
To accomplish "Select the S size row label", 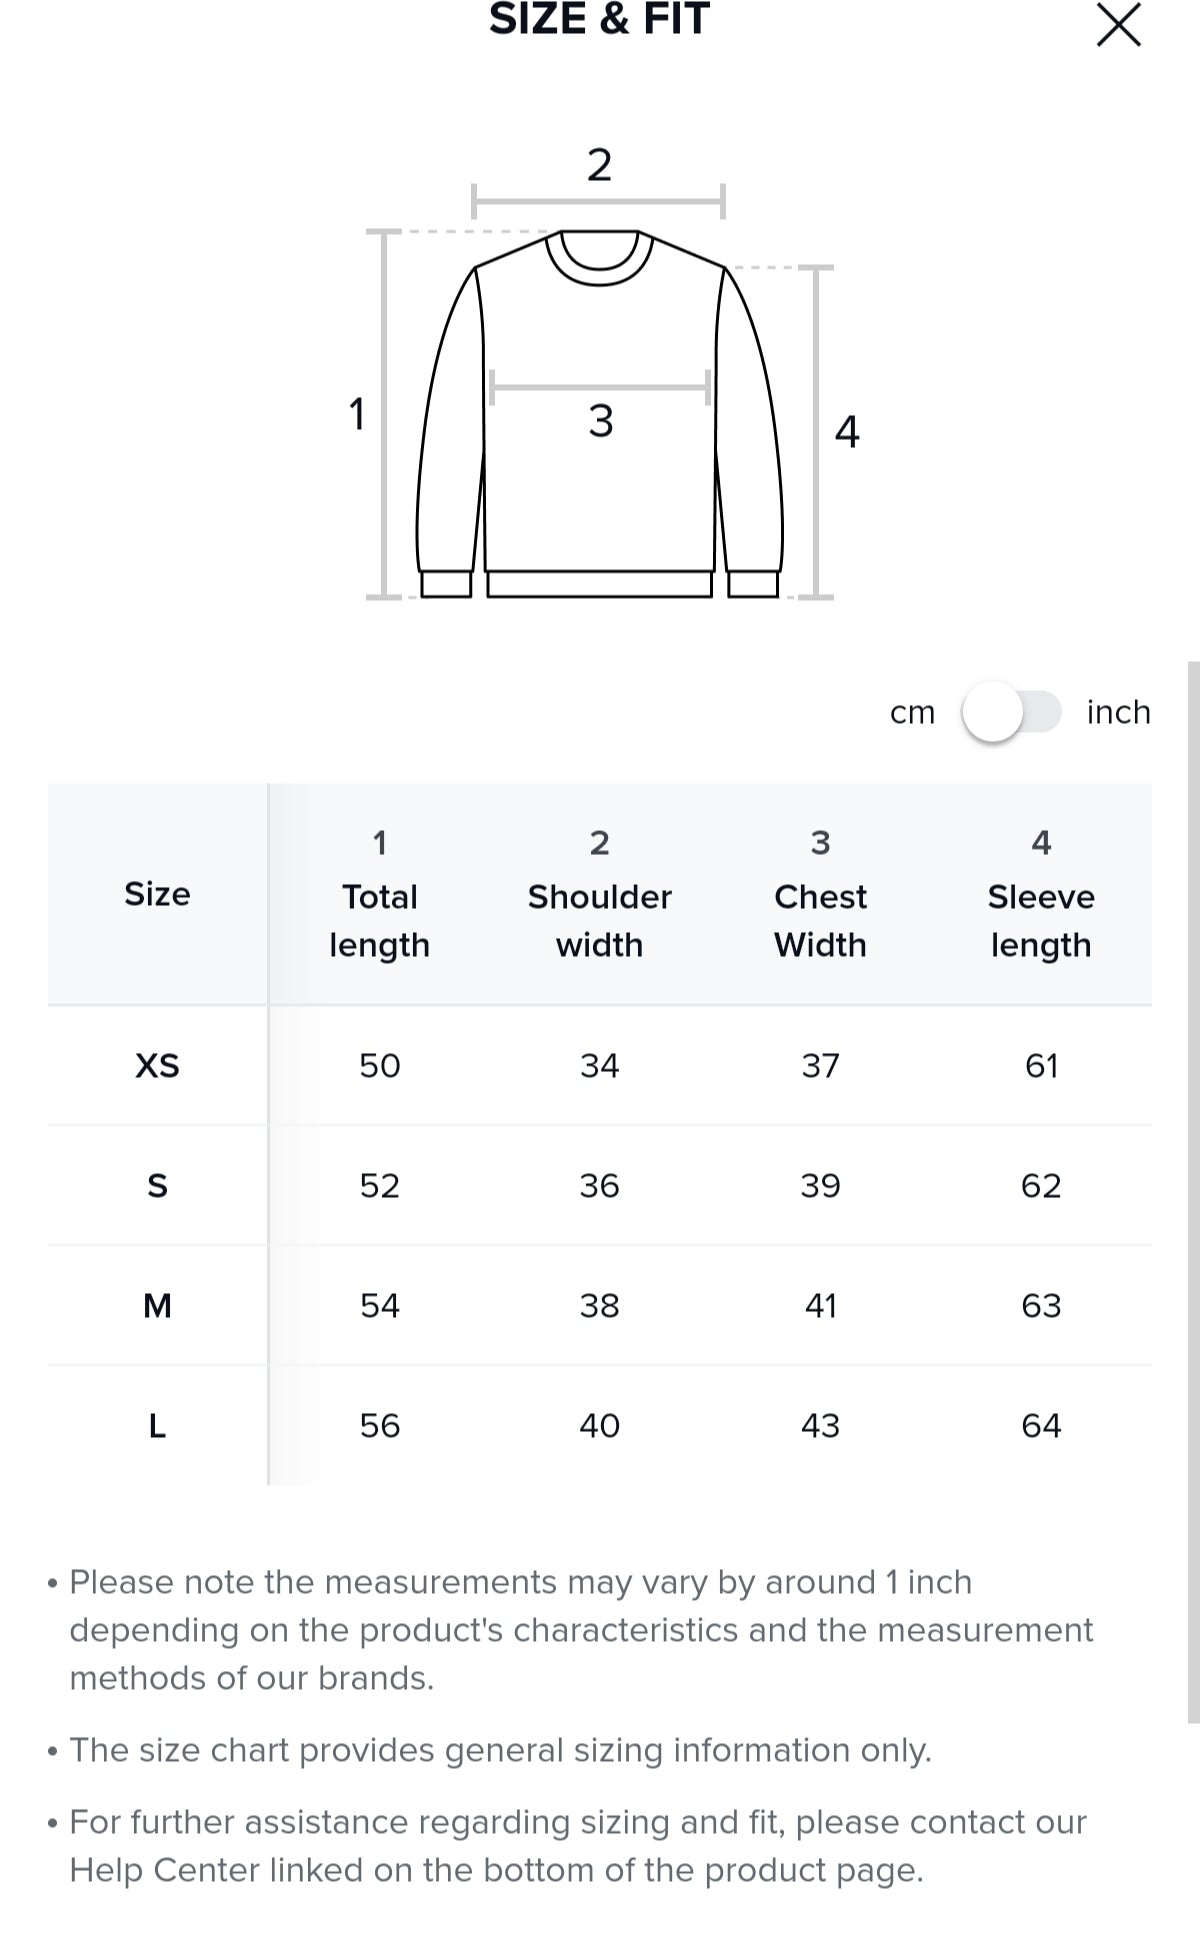I will coord(157,1186).
